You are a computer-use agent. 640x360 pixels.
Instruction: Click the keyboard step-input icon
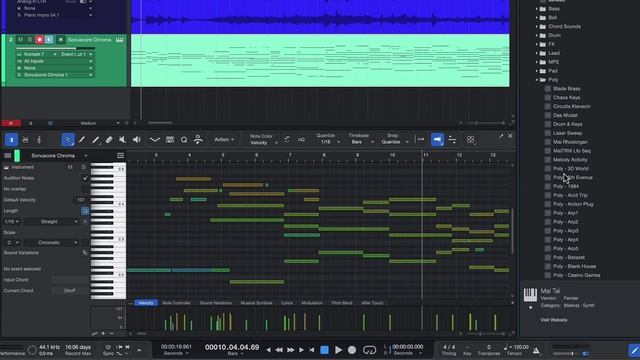170,140
